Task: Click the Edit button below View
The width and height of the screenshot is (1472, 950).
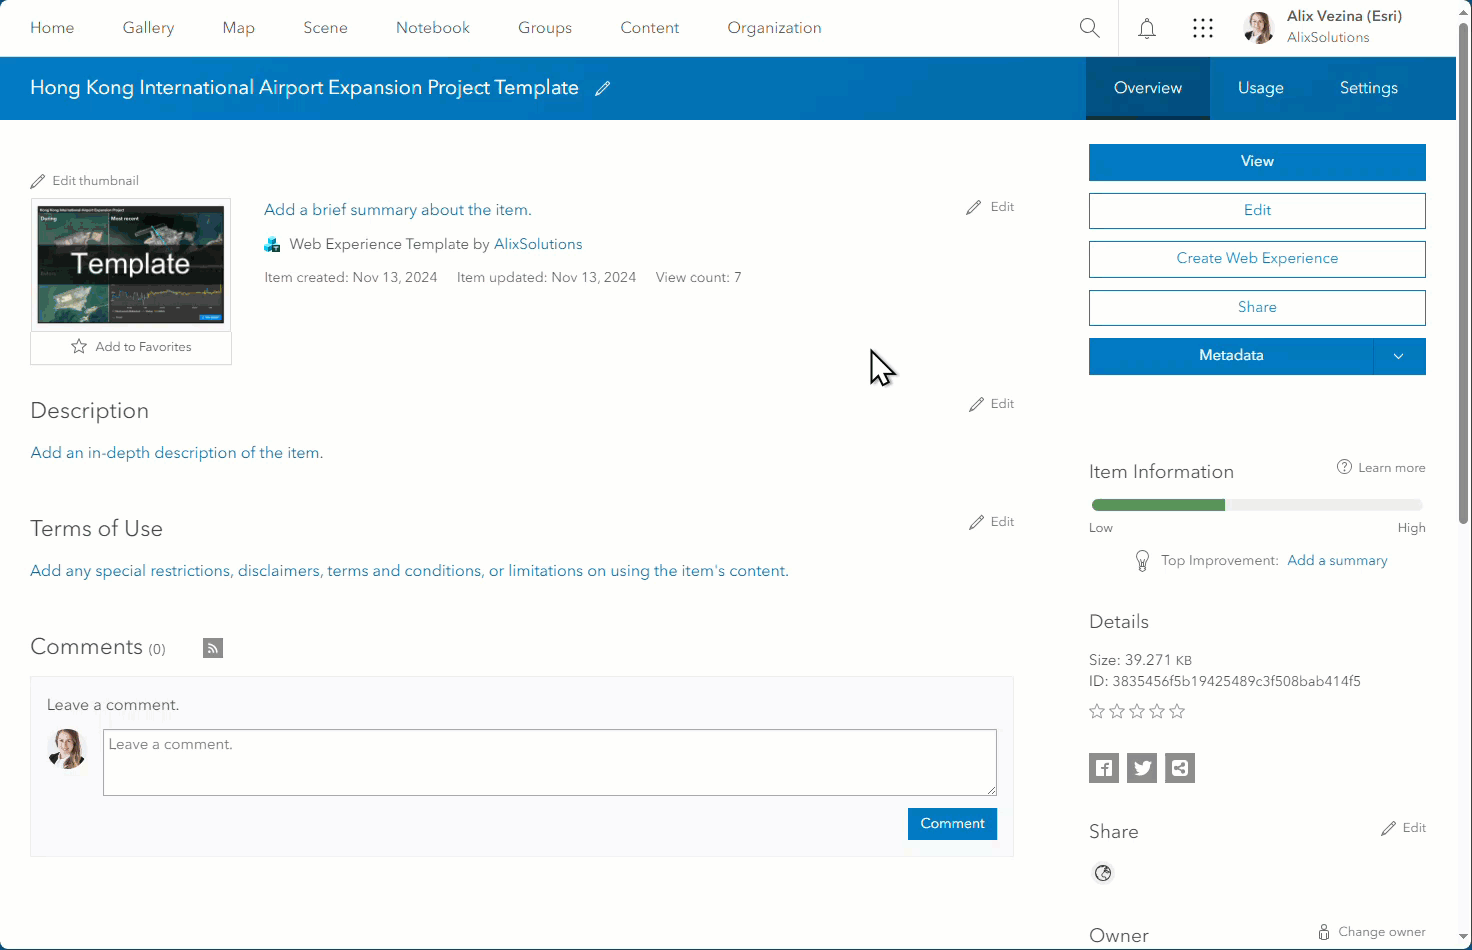Action: 1257,211
